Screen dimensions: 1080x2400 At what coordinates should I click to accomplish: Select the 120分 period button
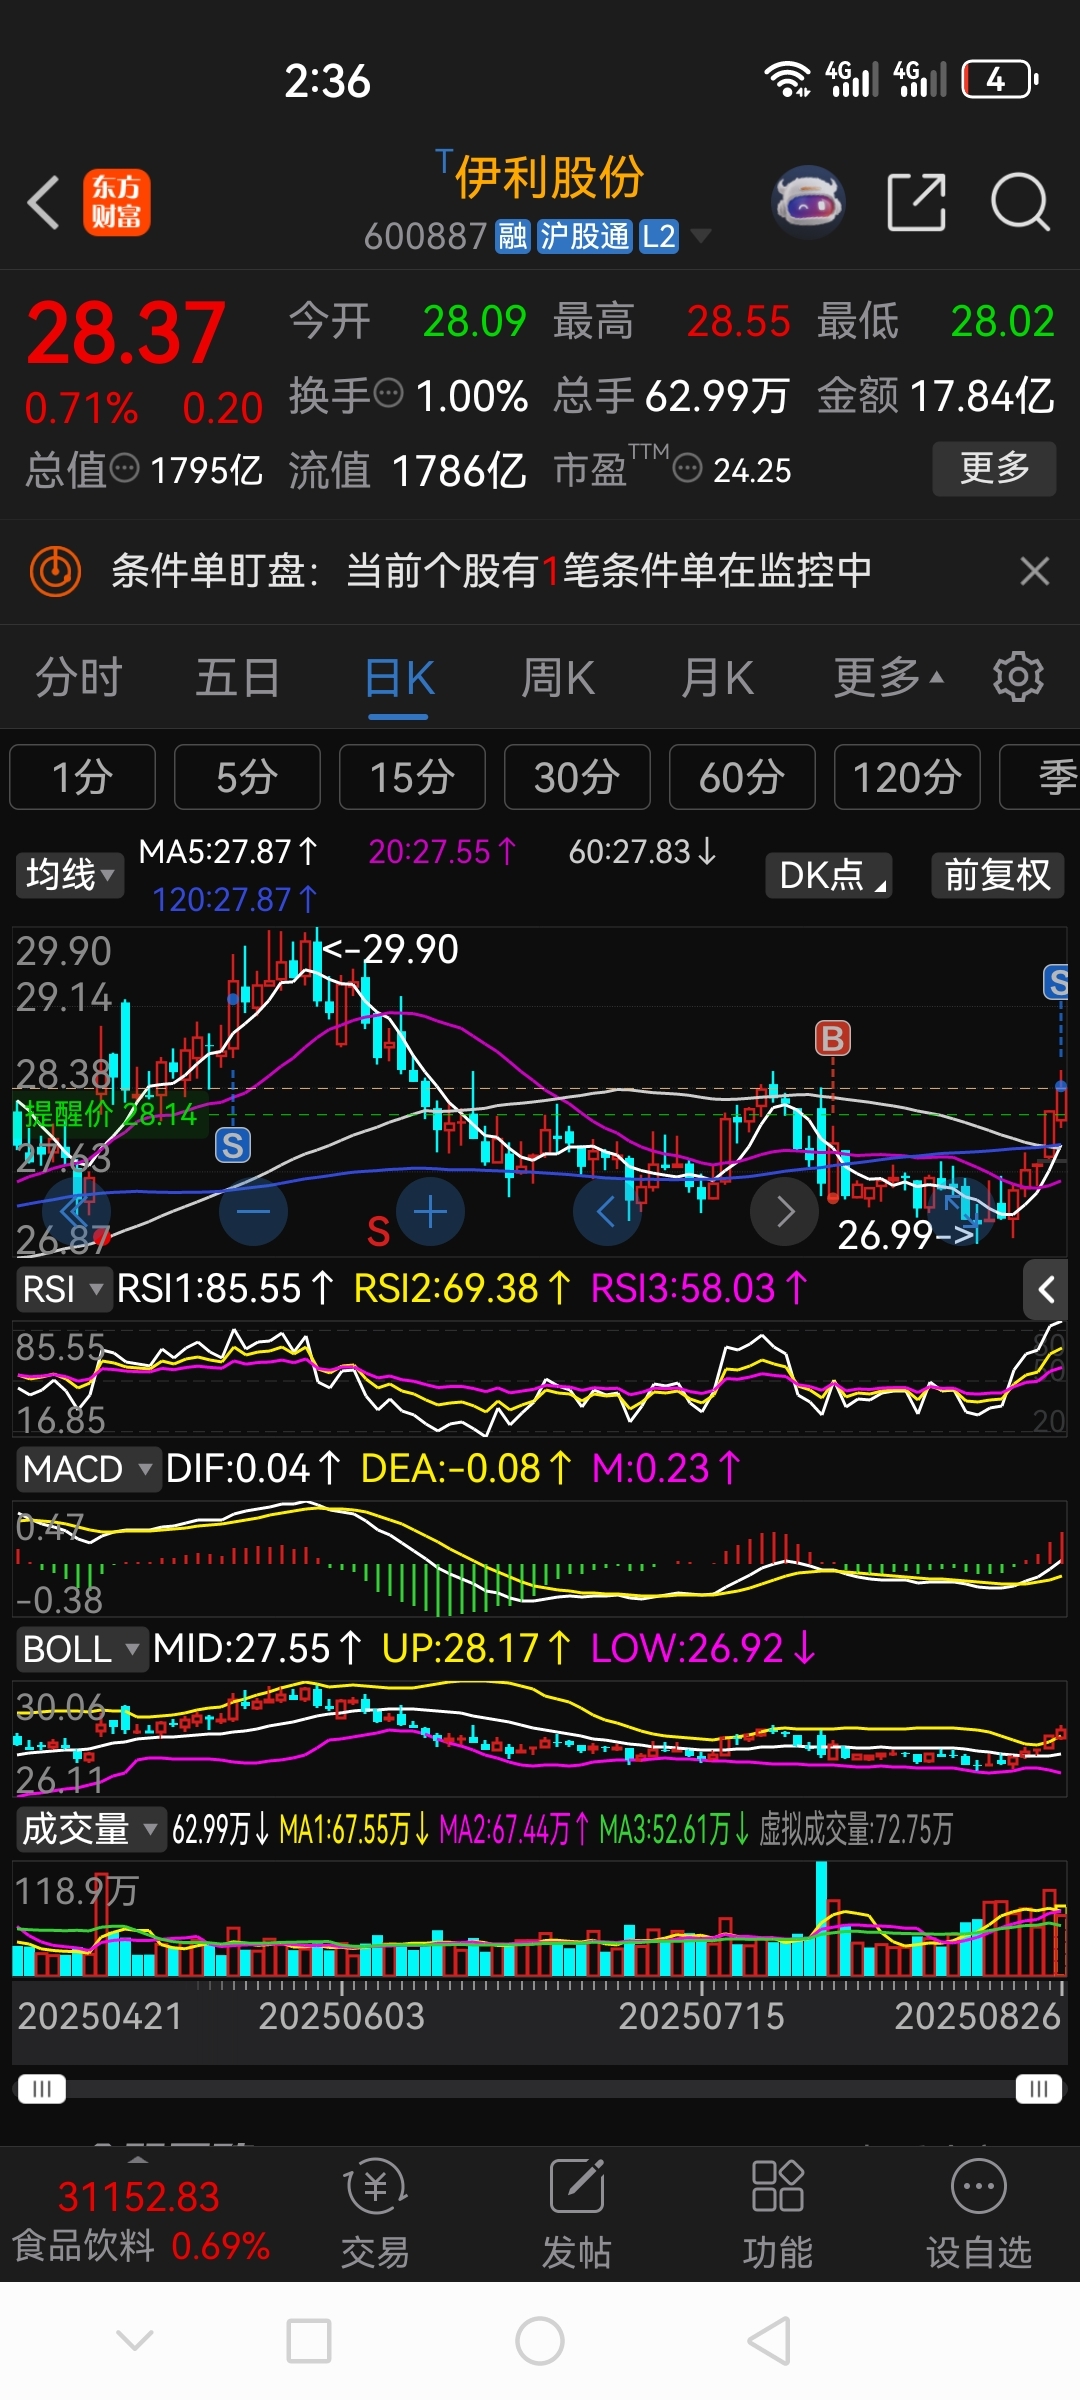907,777
